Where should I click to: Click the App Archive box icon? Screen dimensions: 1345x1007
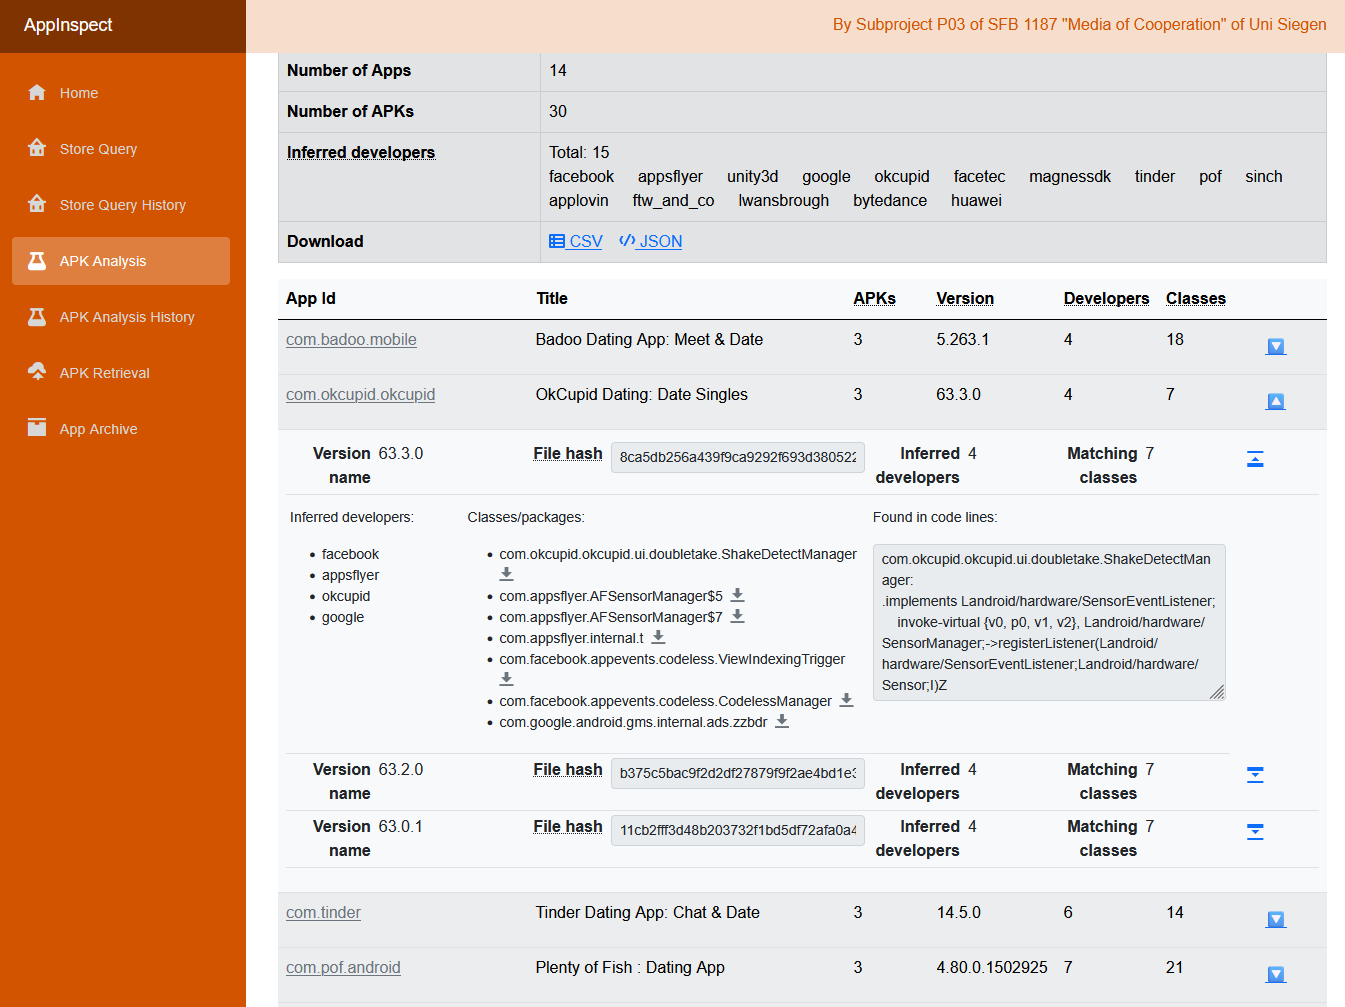pyautogui.click(x=37, y=428)
